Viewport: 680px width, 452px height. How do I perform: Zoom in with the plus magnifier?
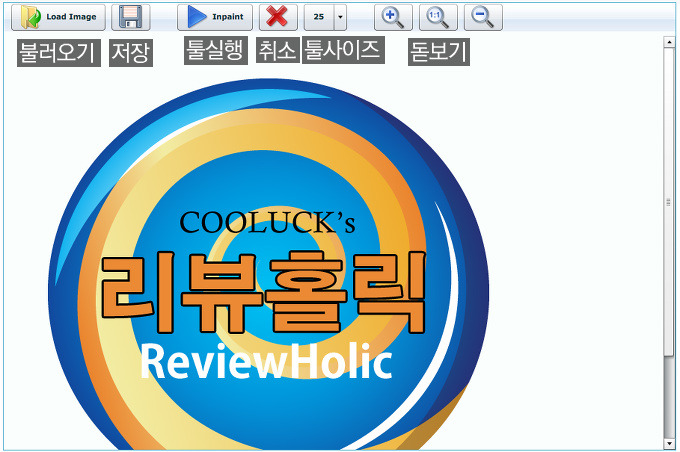[x=393, y=17]
